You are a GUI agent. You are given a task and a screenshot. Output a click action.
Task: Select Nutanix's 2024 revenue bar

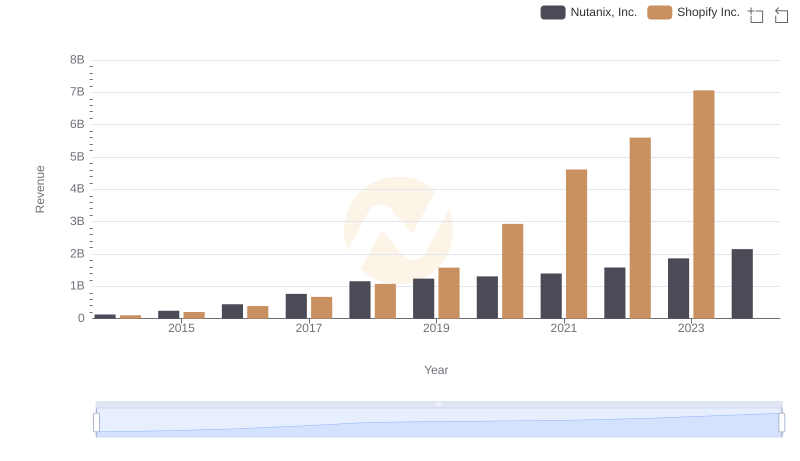[742, 284]
